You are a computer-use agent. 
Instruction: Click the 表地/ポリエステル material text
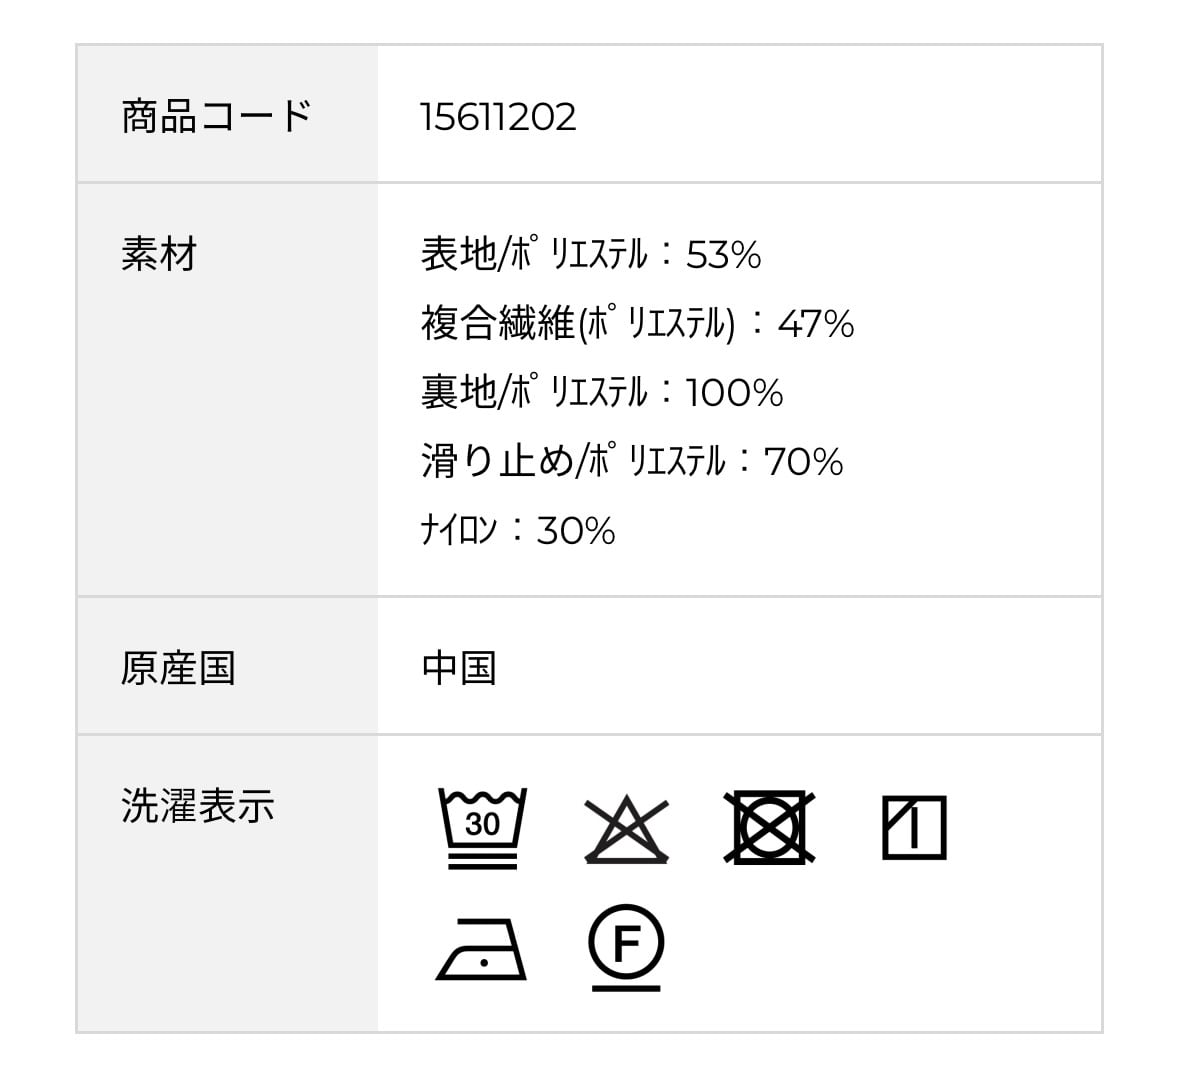pos(535,255)
